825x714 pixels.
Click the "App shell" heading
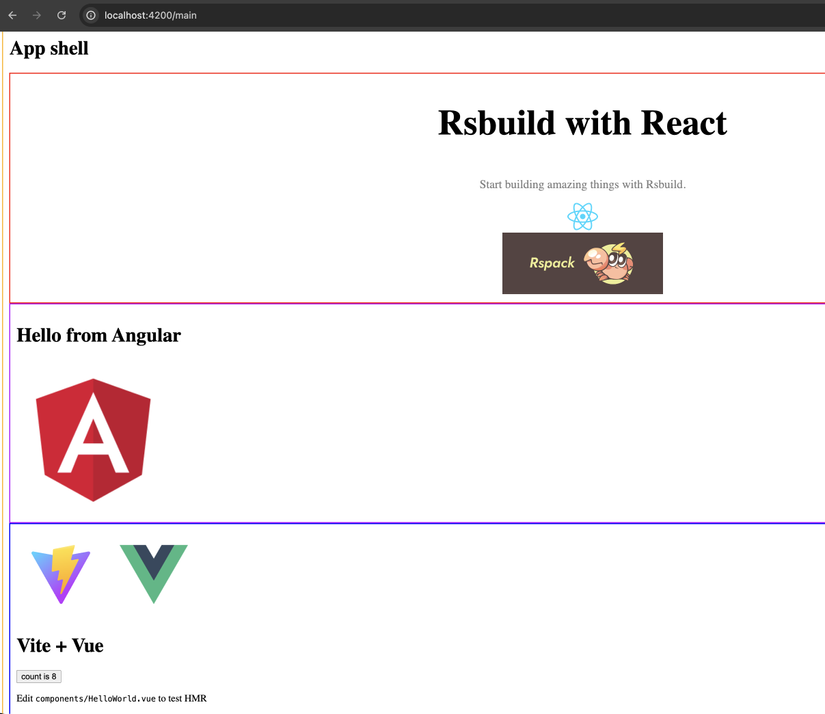click(x=49, y=48)
